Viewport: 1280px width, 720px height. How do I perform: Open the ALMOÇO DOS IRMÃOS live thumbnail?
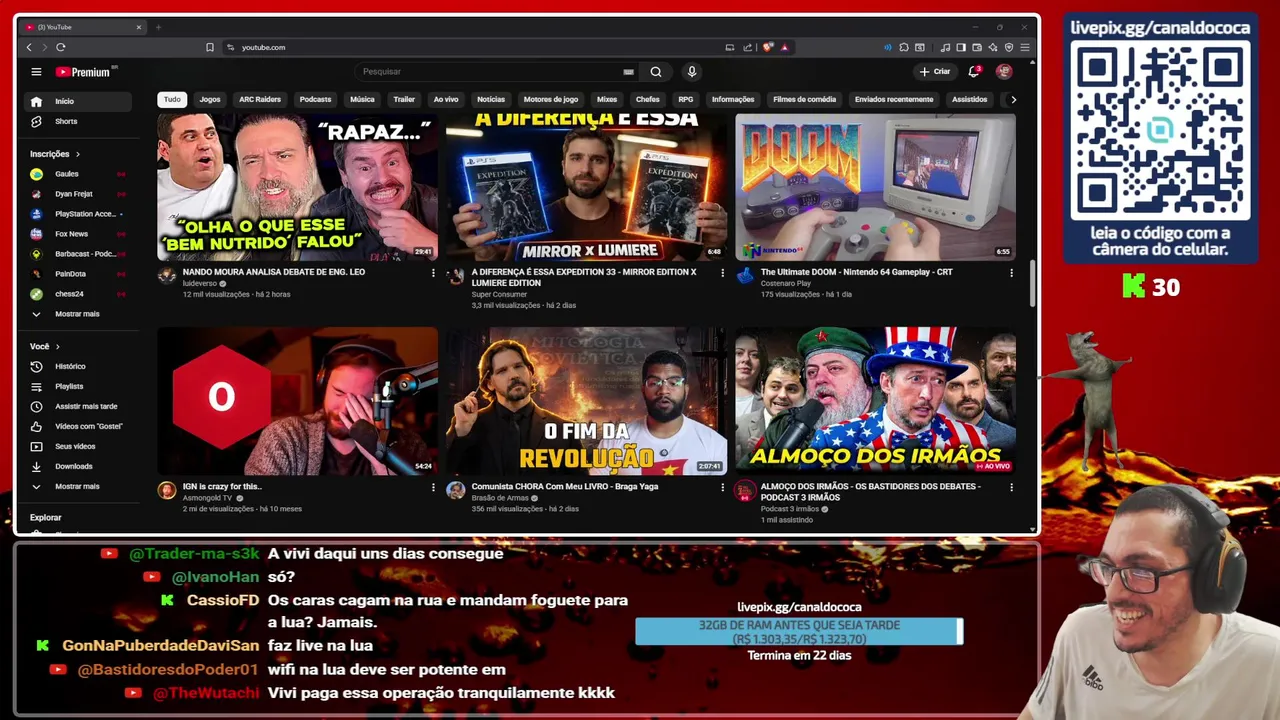(x=875, y=400)
